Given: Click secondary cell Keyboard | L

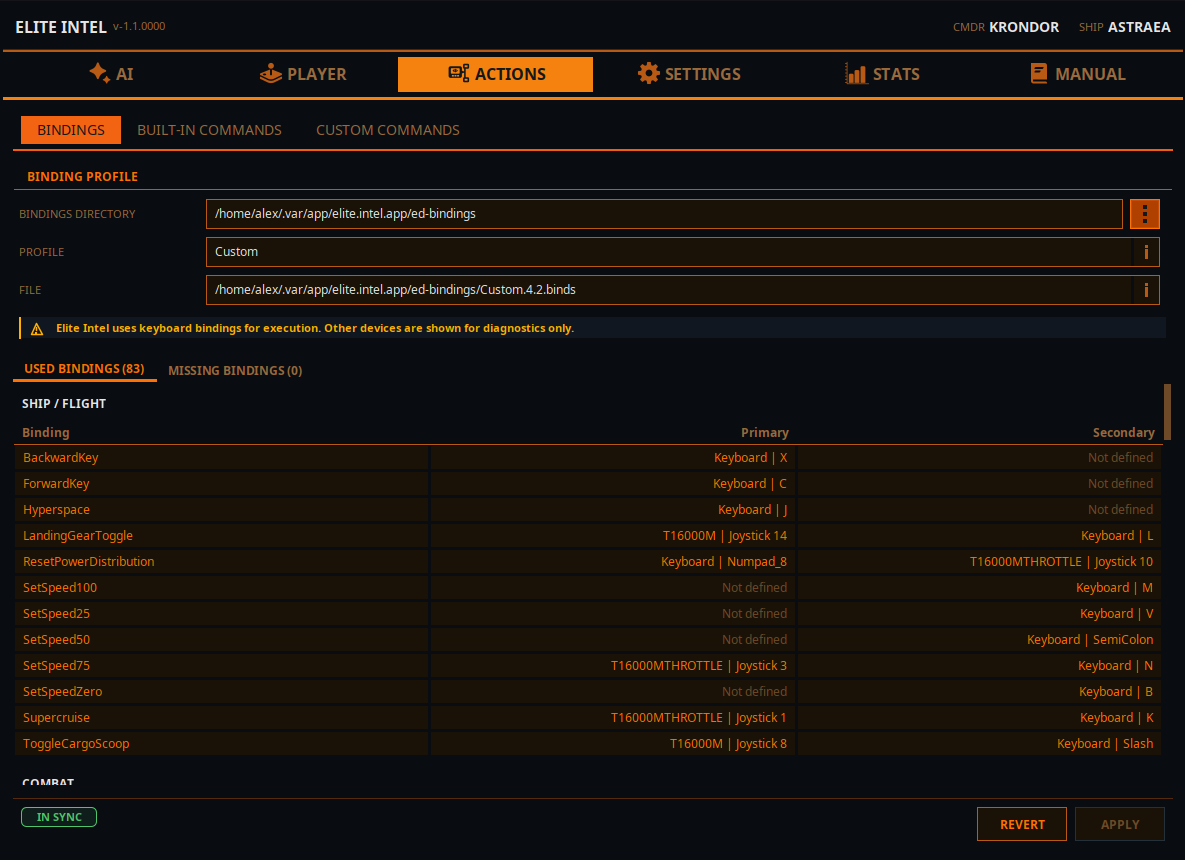Looking at the screenshot, I should click(x=979, y=536).
